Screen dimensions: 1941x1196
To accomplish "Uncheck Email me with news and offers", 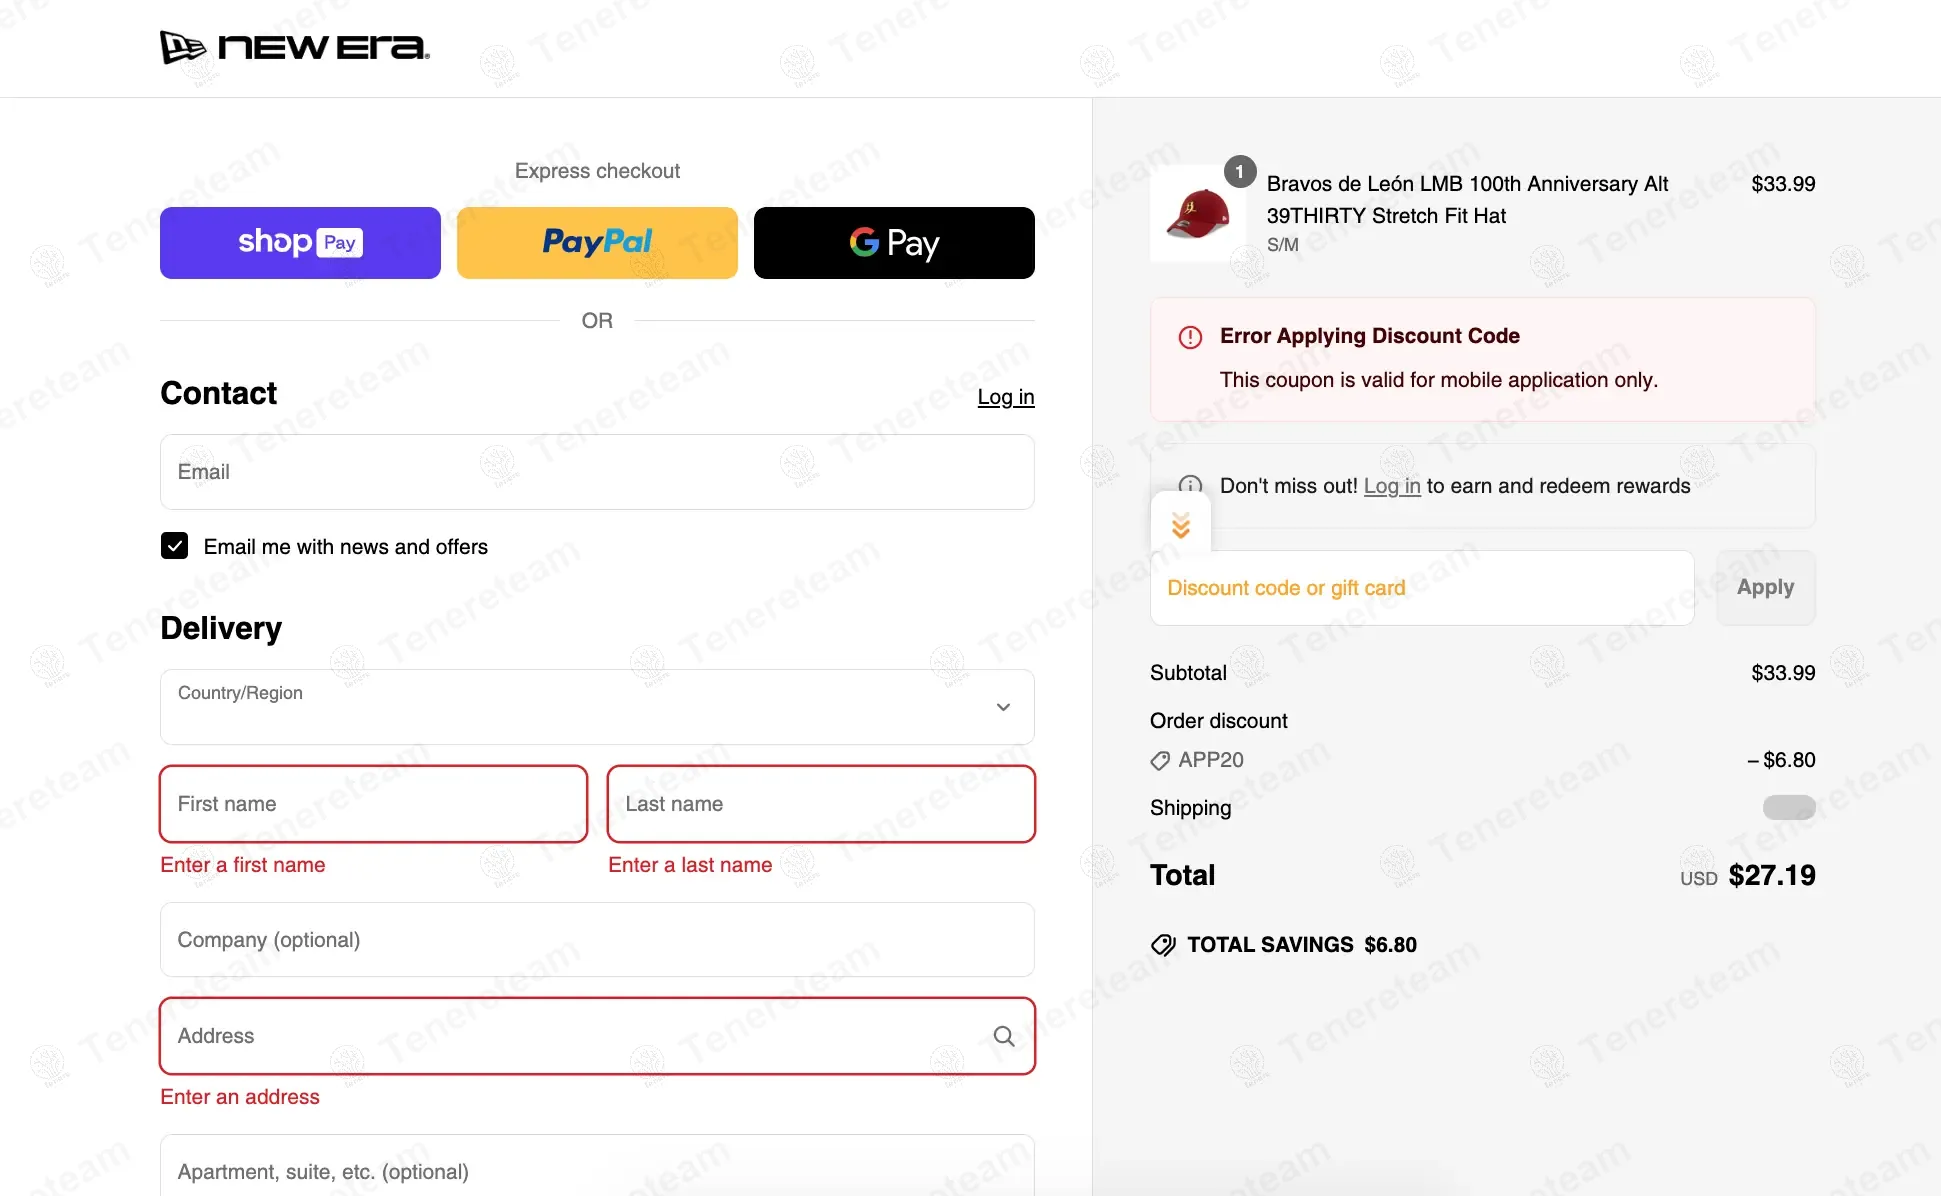I will pos(175,546).
